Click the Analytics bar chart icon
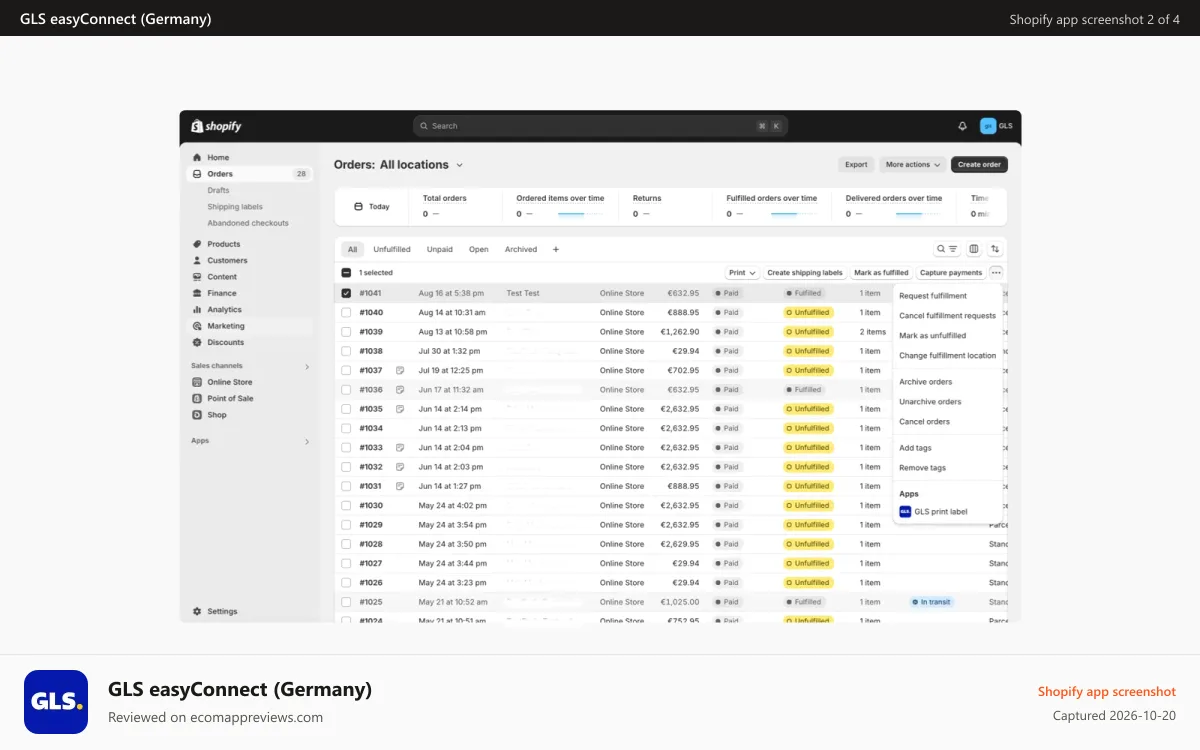The width and height of the screenshot is (1200, 750). coord(197,309)
